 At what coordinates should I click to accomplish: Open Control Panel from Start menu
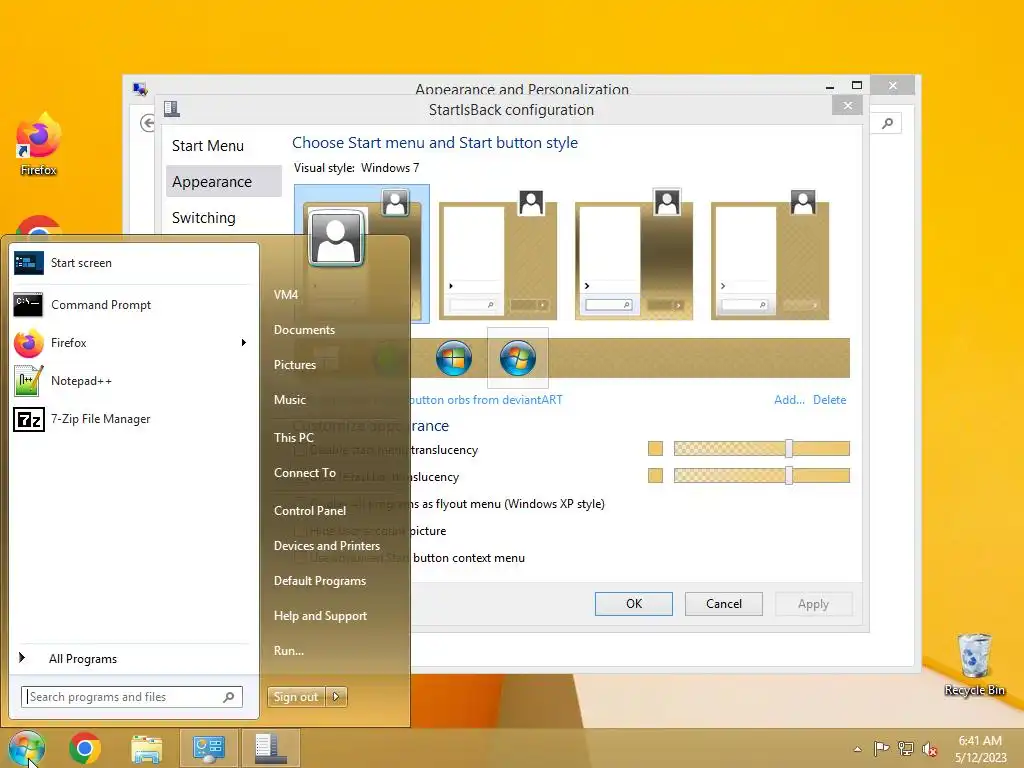pos(310,511)
